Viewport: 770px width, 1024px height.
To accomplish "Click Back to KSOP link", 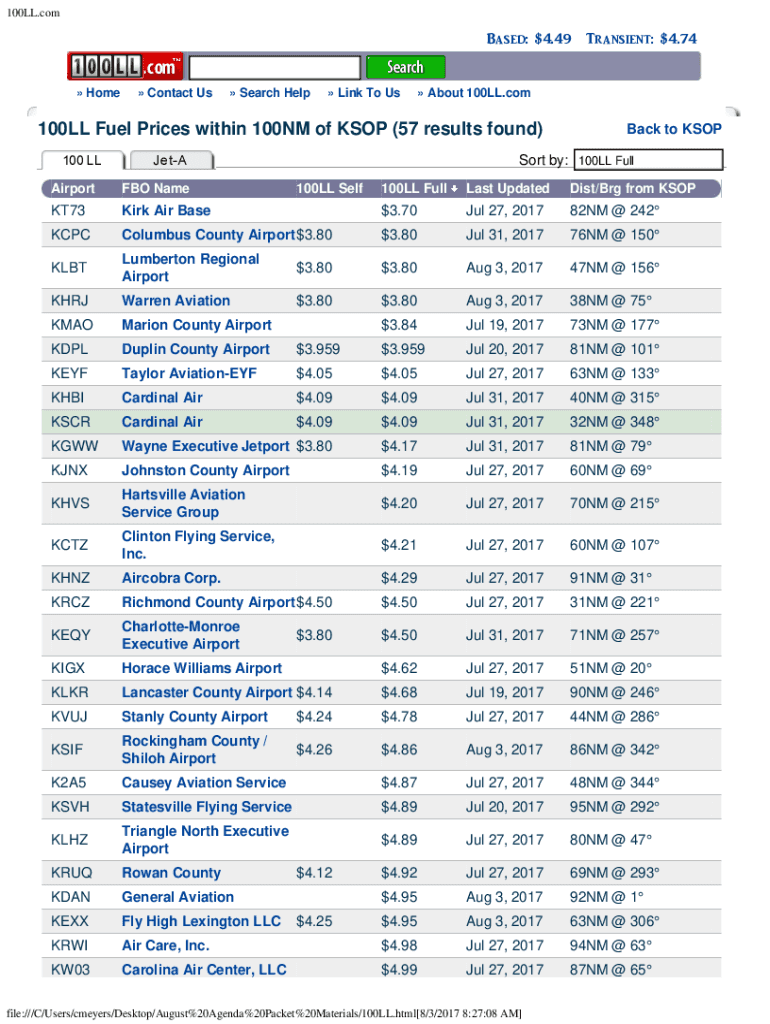I will point(673,129).
